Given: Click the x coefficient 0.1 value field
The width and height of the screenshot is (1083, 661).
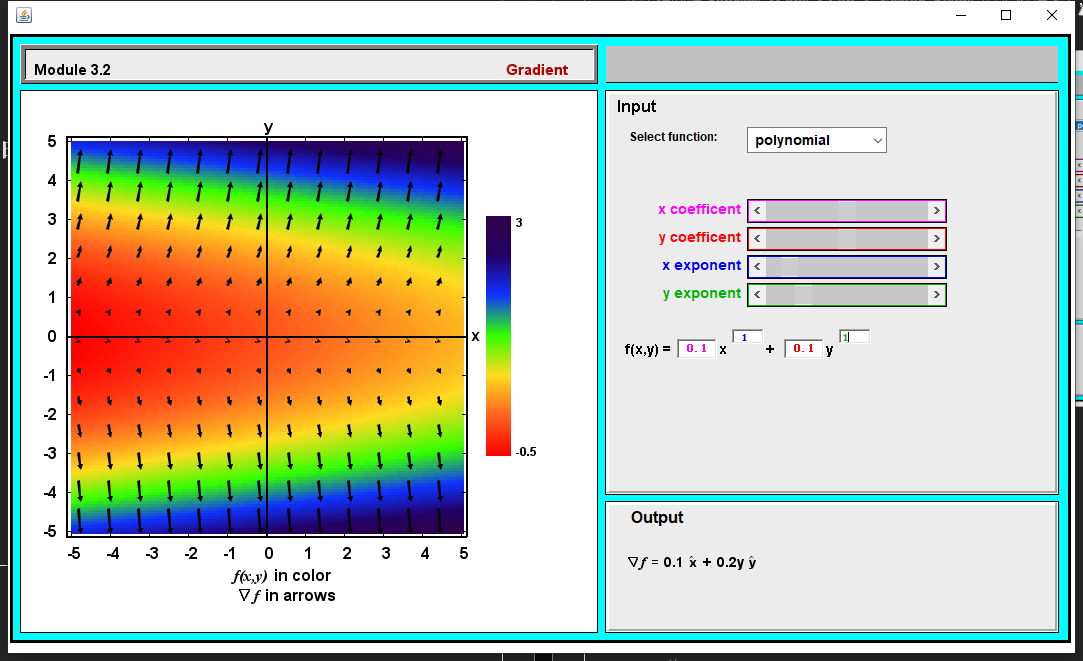Looking at the screenshot, I should [x=696, y=347].
